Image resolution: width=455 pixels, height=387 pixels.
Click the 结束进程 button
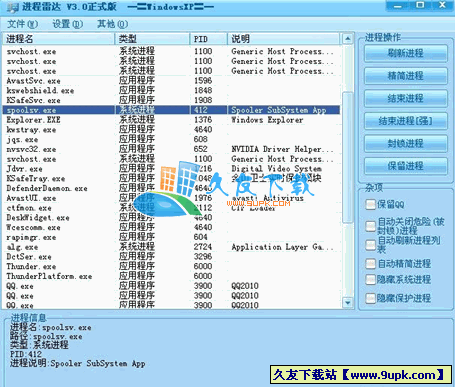tap(405, 98)
